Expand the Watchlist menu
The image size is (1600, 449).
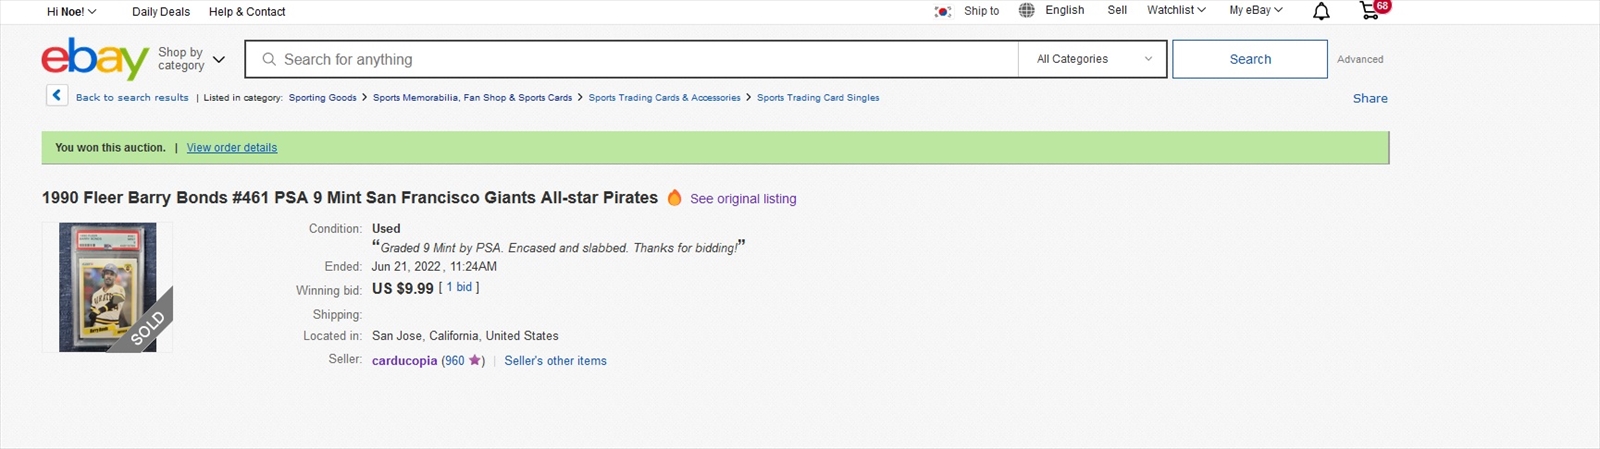pyautogui.click(x=1176, y=10)
